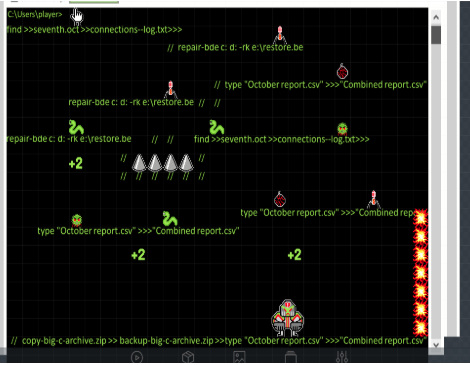
Task: Click the scrollbar down arrow
Action: pyautogui.click(x=436, y=345)
